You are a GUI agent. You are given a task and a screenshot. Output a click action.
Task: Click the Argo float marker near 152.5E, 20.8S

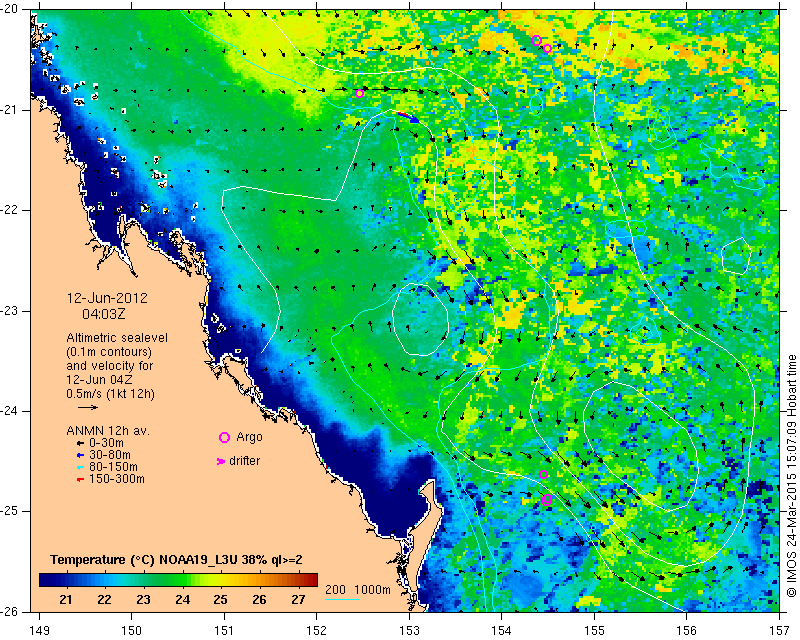pyautogui.click(x=359, y=93)
